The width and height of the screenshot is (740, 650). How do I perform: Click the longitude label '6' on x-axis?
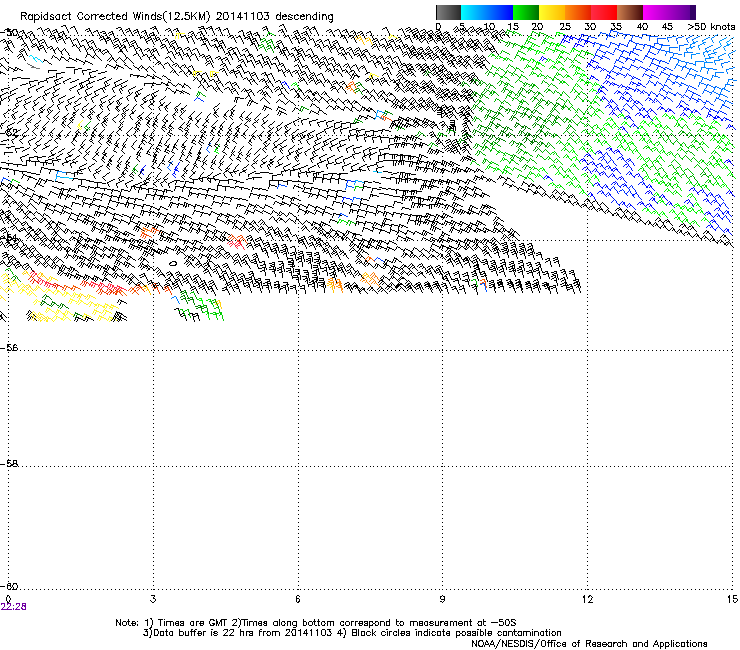(298, 599)
